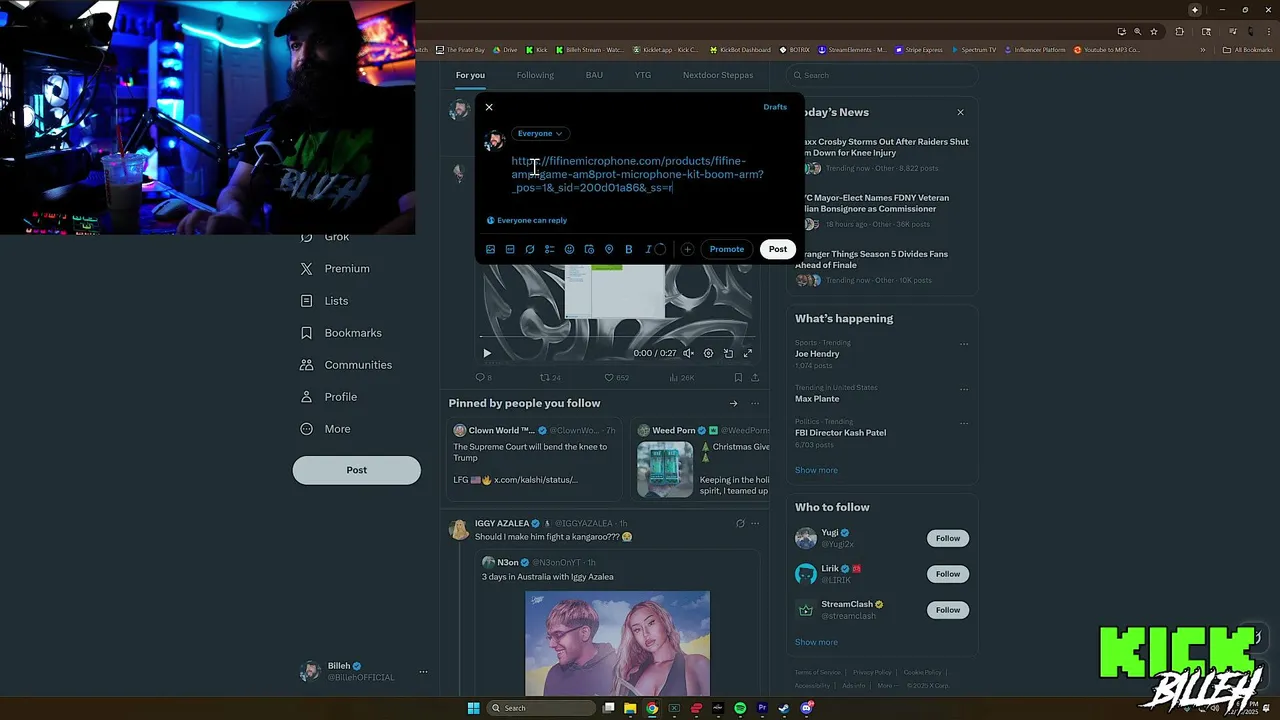Open options for Pinned by people section
Viewport: 1280px width, 720px height.
755,404
